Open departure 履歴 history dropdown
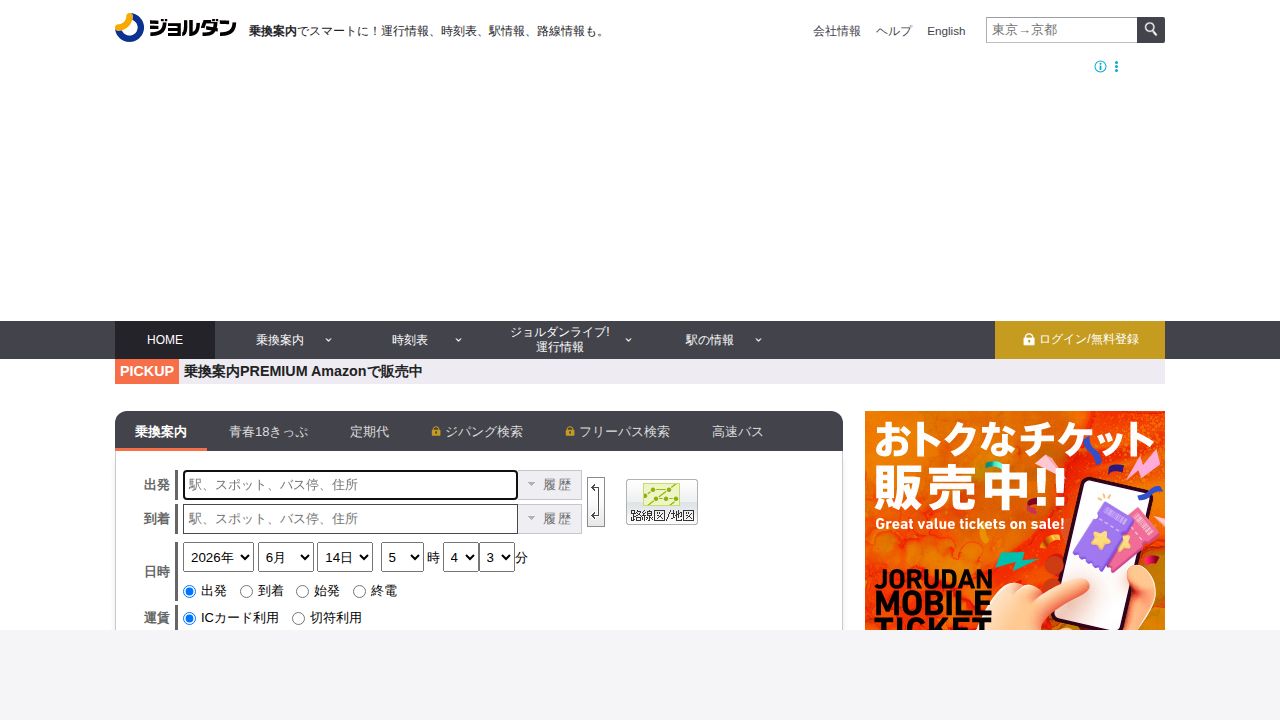1280x720 pixels. (550, 485)
